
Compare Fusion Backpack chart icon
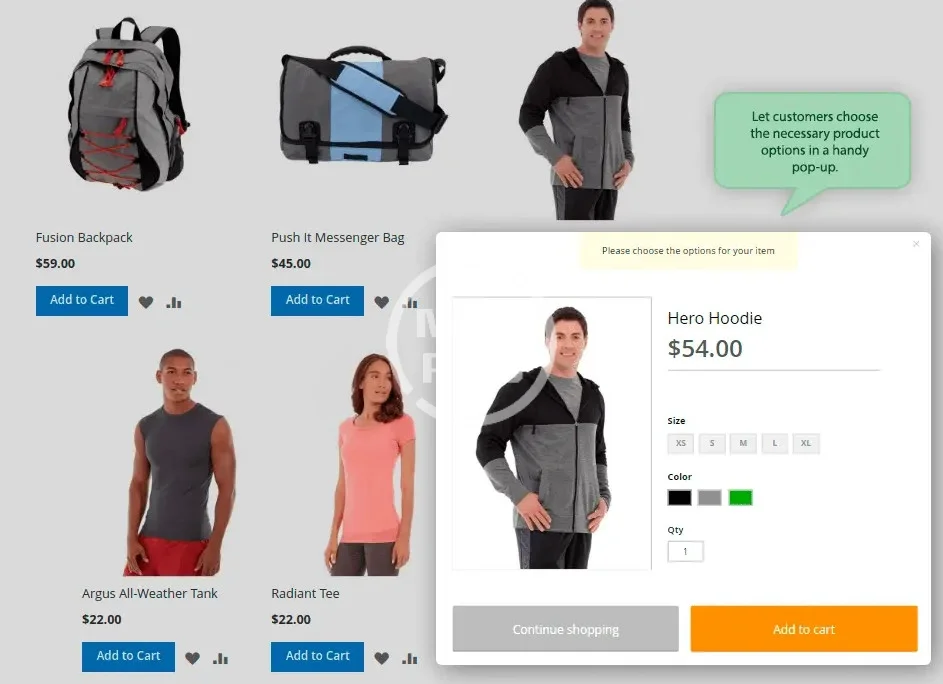click(x=174, y=302)
